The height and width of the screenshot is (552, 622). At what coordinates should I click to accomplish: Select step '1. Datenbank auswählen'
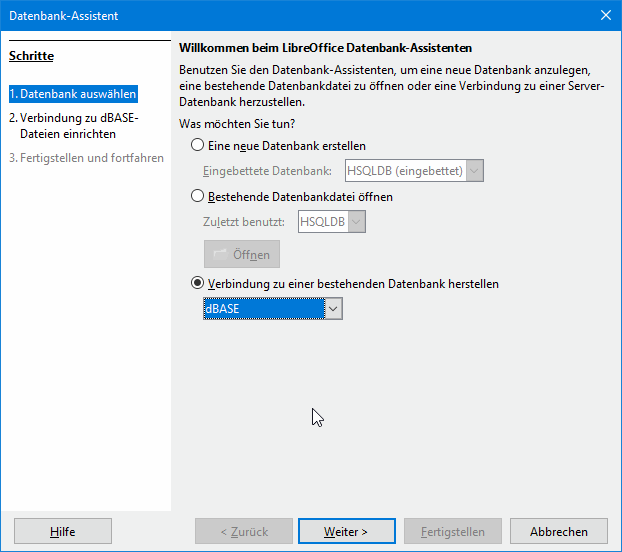point(73,94)
